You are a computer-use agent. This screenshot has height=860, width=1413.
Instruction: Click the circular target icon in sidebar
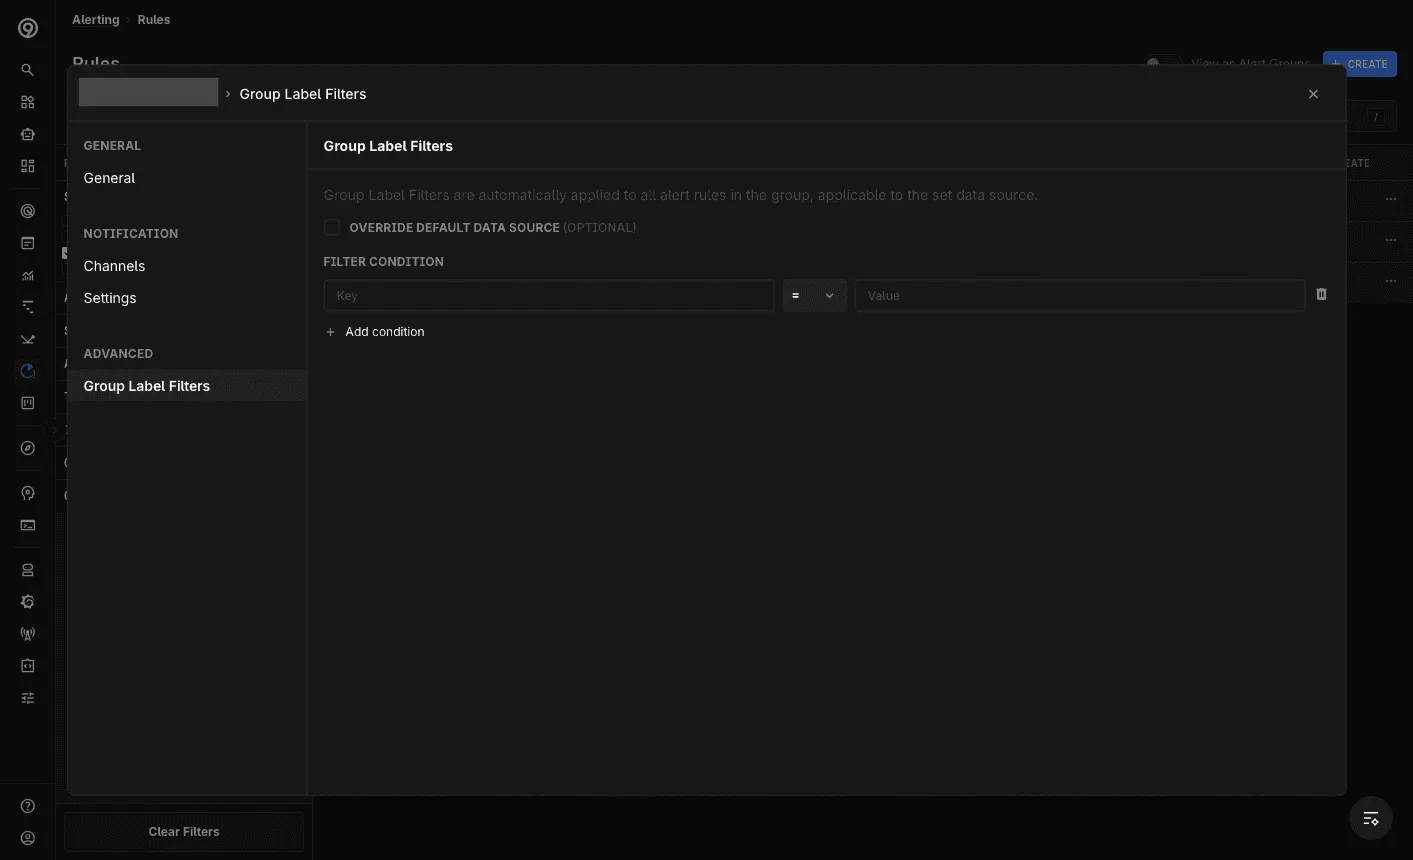(x=28, y=211)
